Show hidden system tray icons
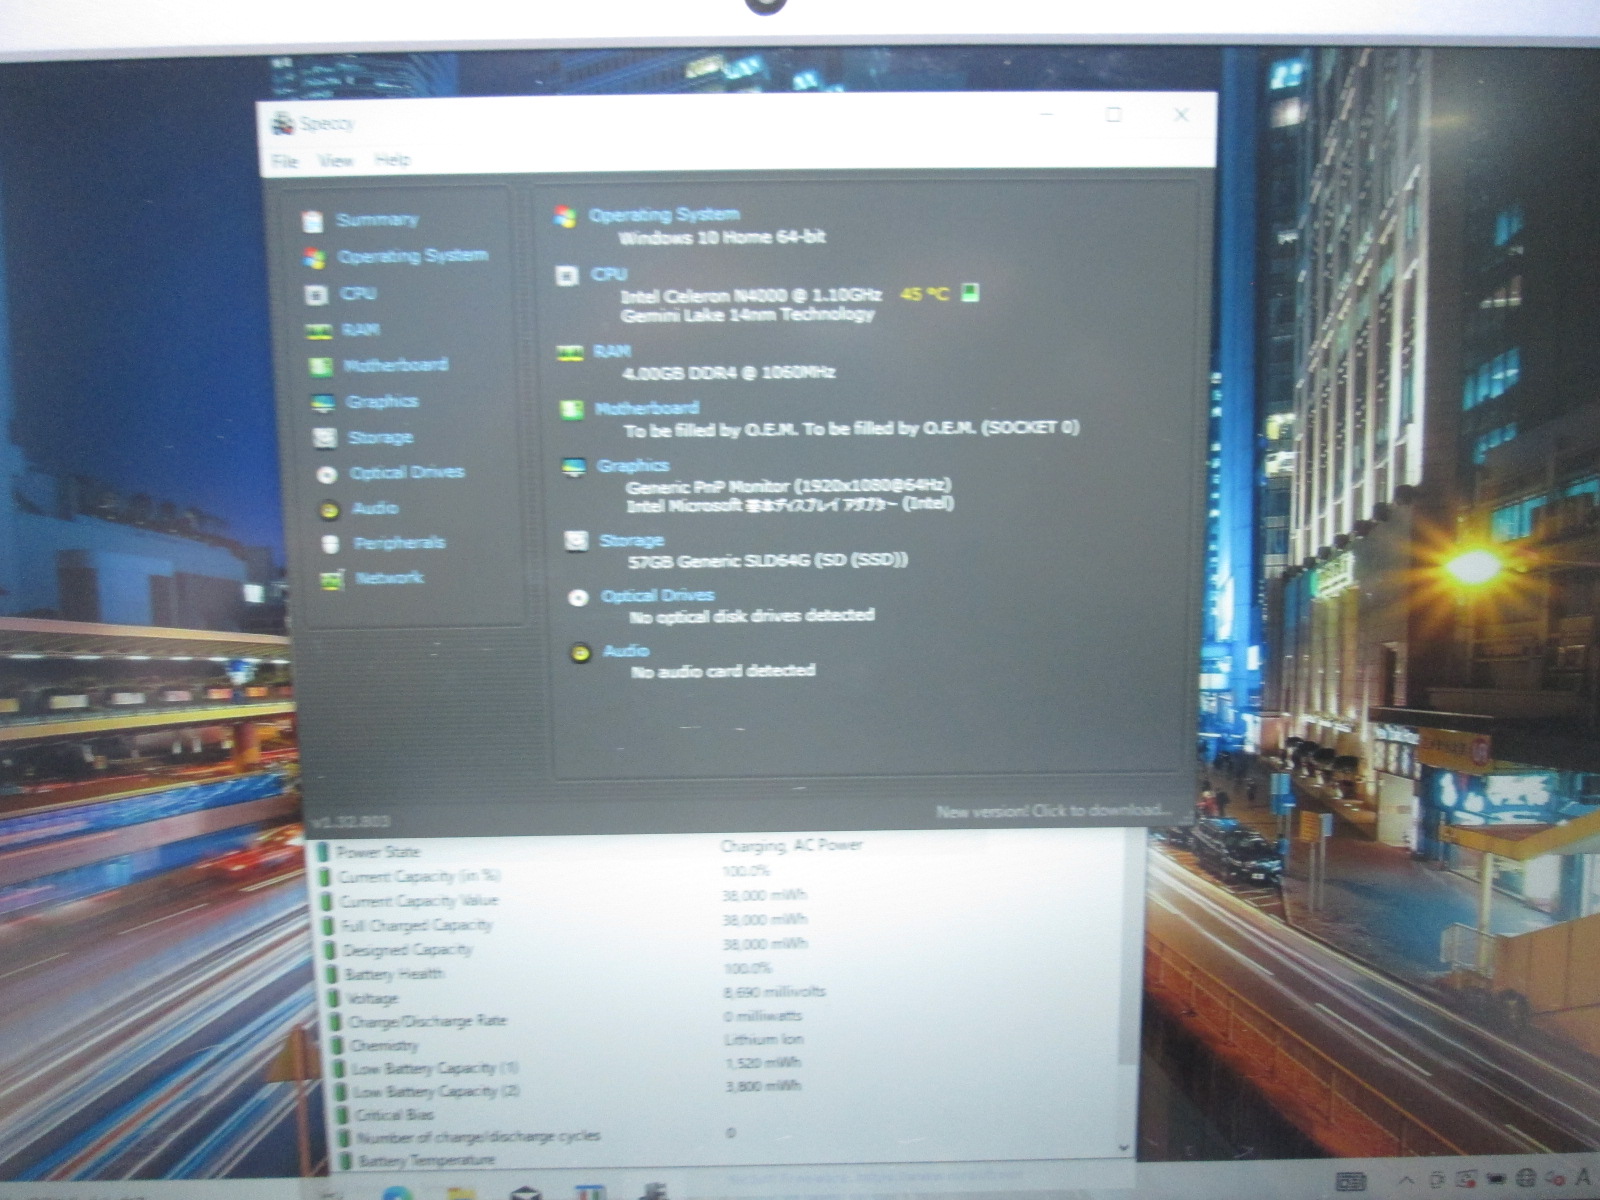 1406,1181
